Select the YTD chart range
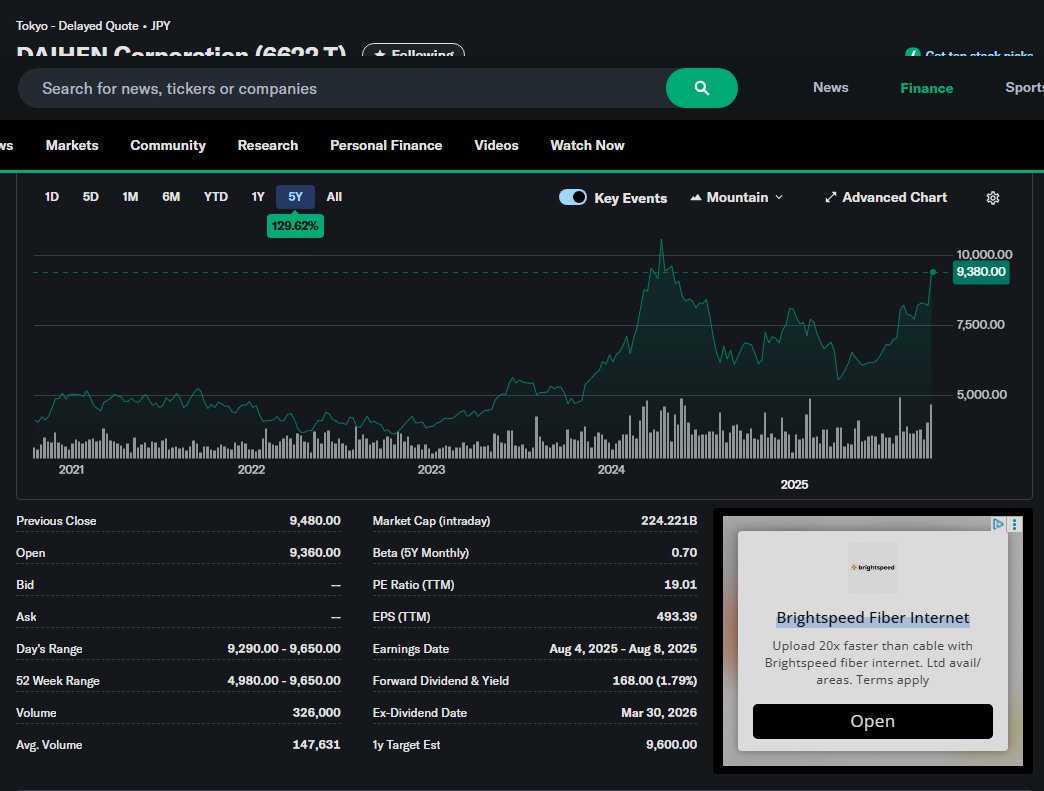The width and height of the screenshot is (1044, 791). coord(216,196)
